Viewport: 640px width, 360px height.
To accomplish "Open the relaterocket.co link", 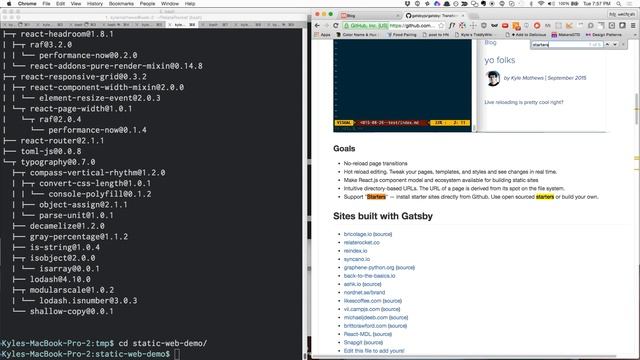I will tap(362, 242).
